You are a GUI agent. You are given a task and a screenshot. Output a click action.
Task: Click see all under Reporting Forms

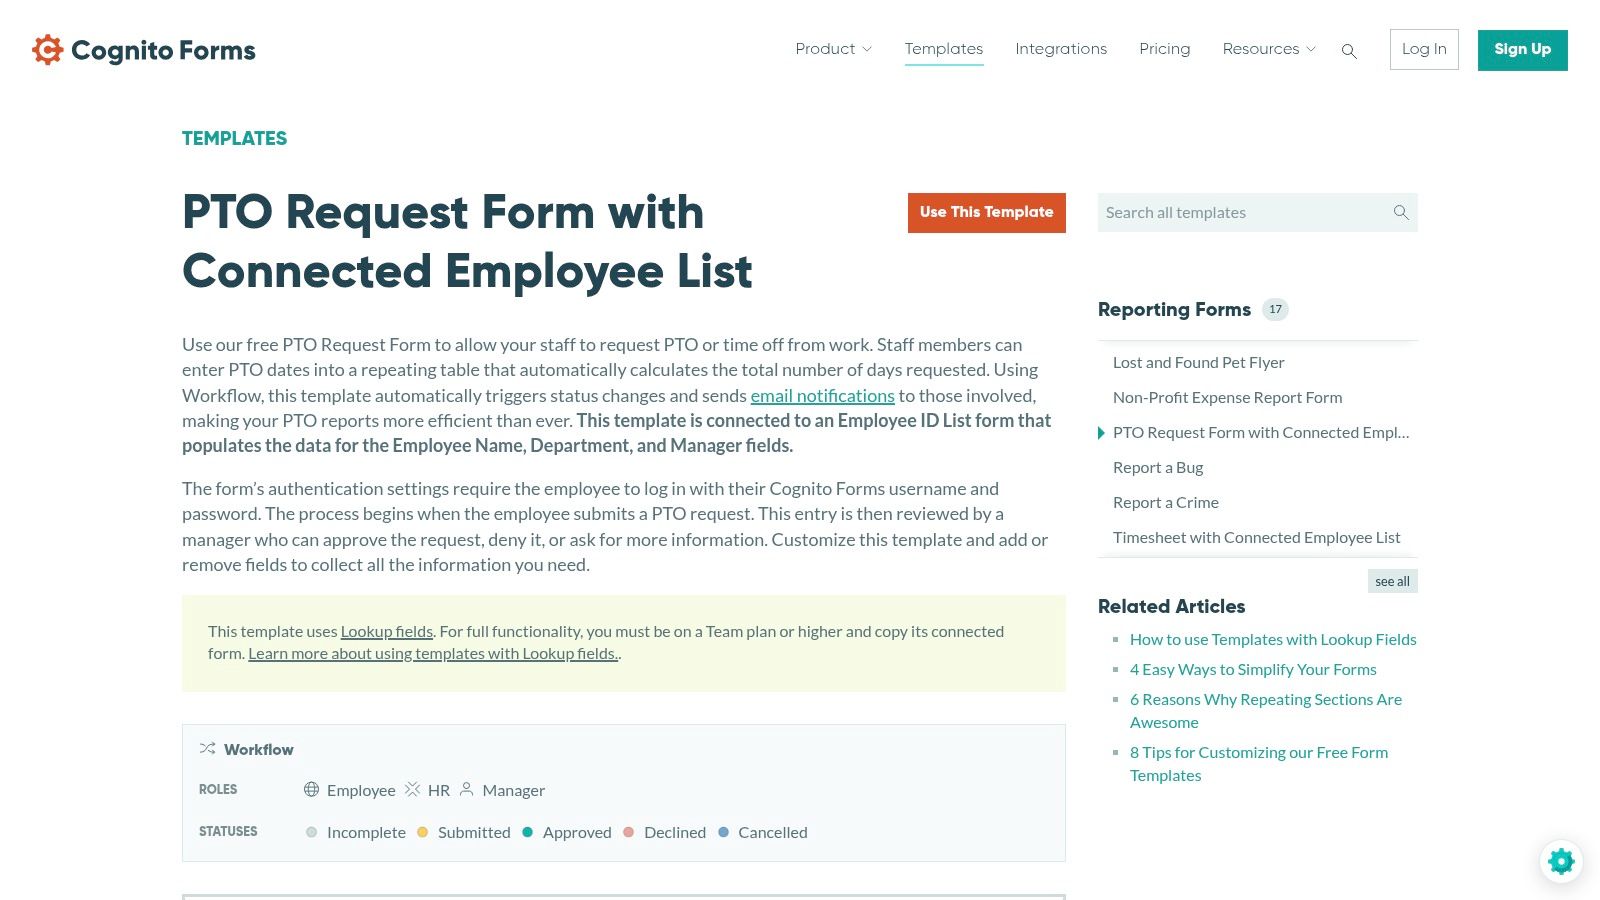[x=1391, y=581]
